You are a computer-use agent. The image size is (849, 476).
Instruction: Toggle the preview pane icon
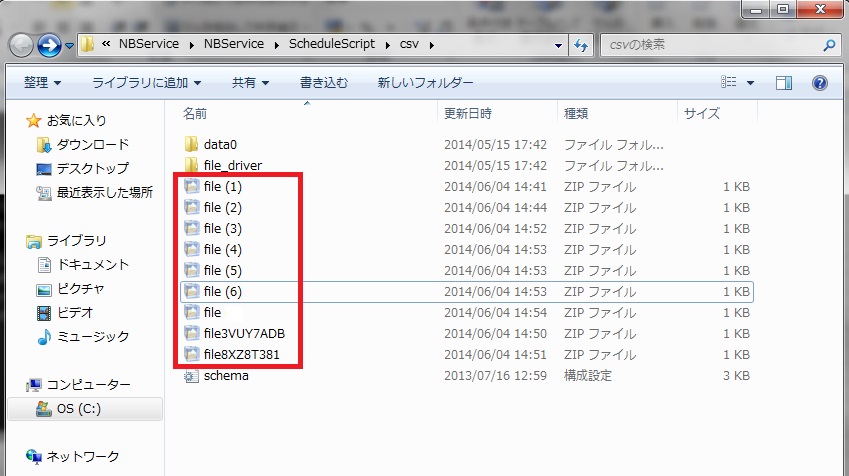(784, 82)
